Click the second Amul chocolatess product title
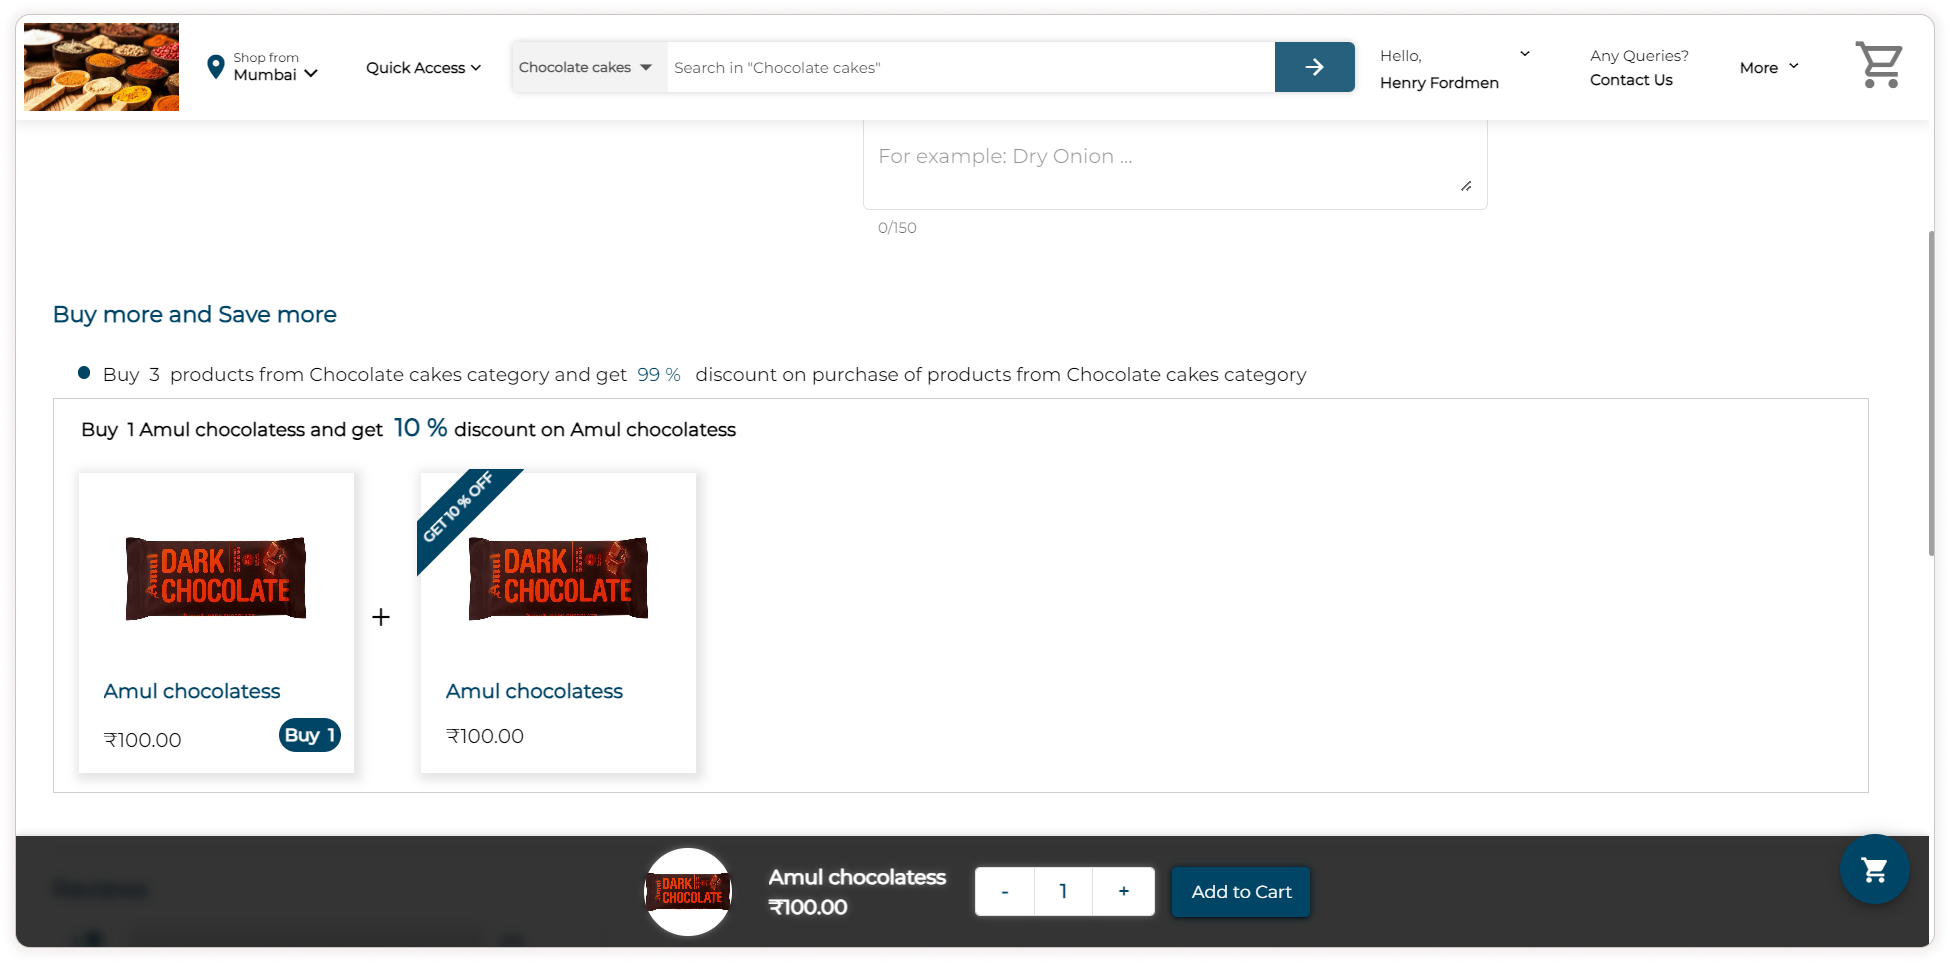Screen dimensions: 1950x964 pos(534,691)
